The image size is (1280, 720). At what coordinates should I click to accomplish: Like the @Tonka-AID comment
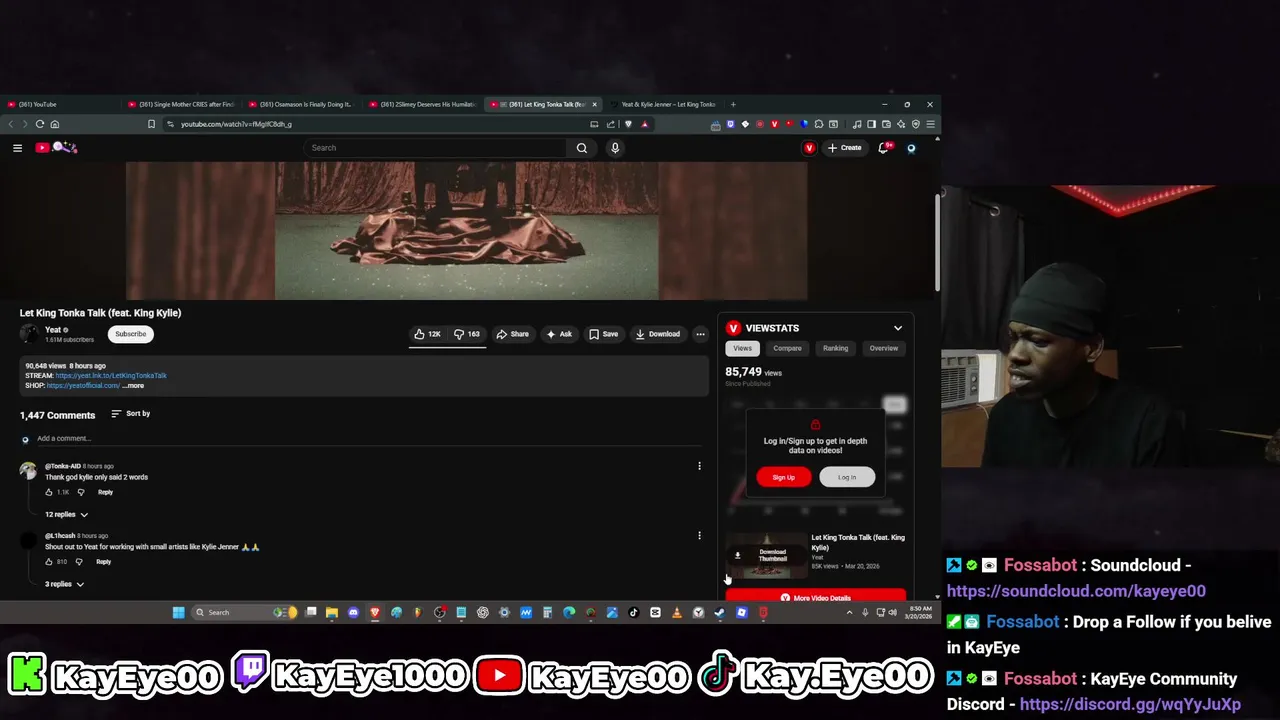[x=49, y=492]
